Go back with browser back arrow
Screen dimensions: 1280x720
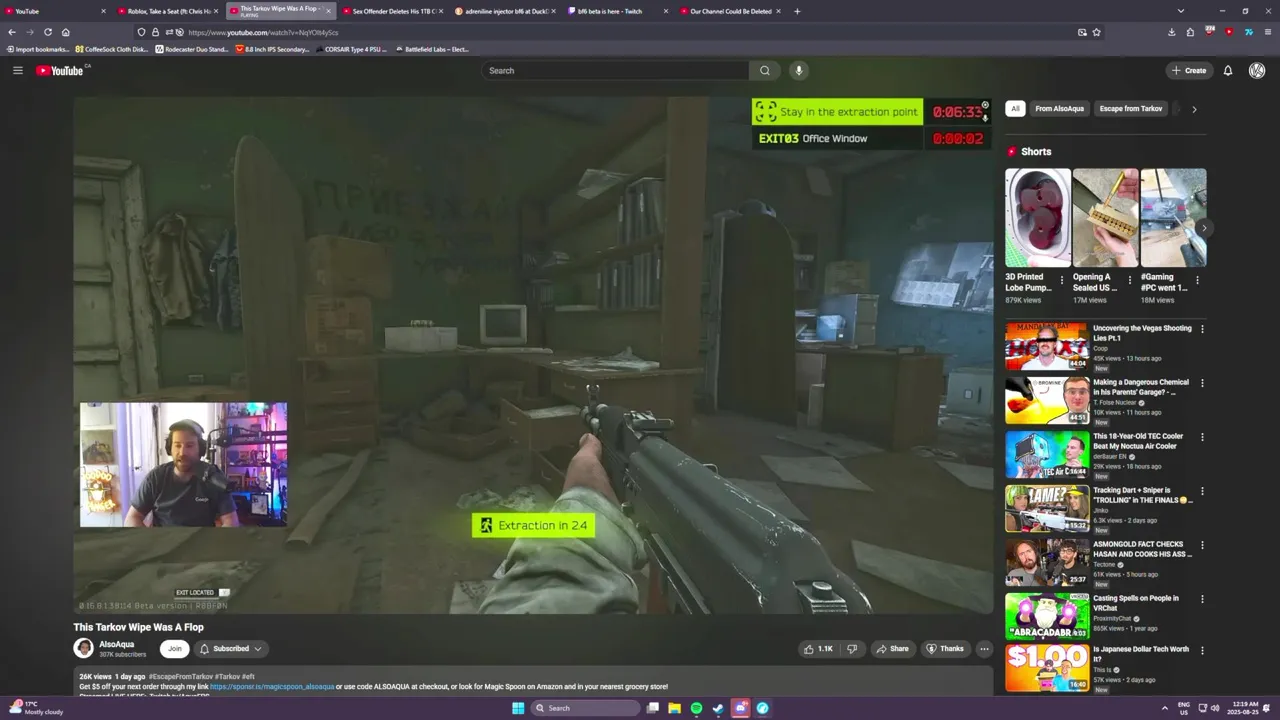12,32
